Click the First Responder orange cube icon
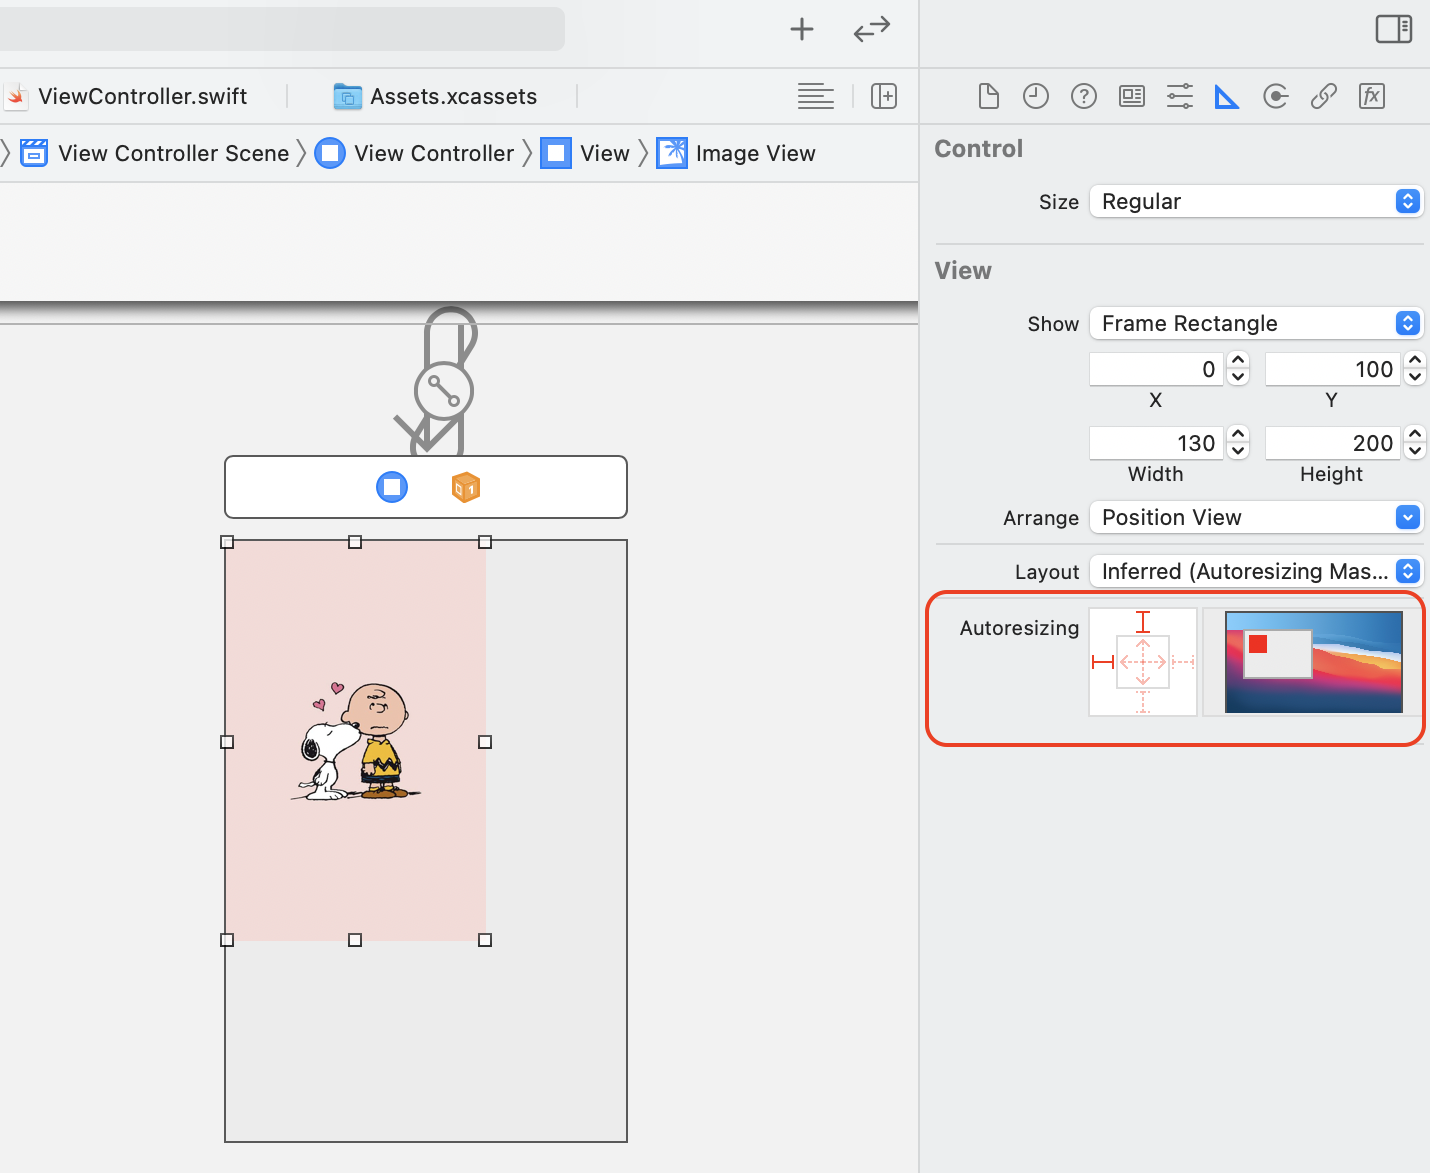The height and width of the screenshot is (1173, 1430). (x=466, y=487)
